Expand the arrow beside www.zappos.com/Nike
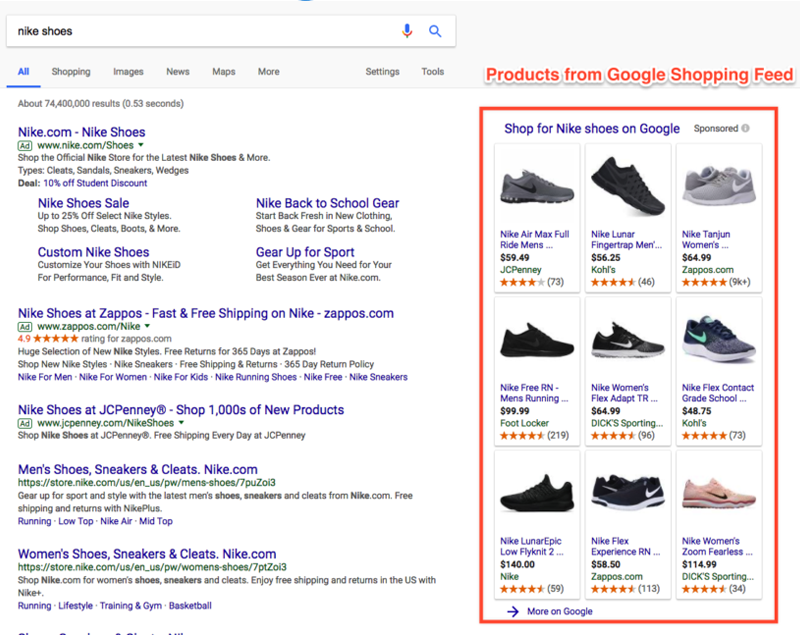Viewport: 800px width, 635px height. coord(147,327)
